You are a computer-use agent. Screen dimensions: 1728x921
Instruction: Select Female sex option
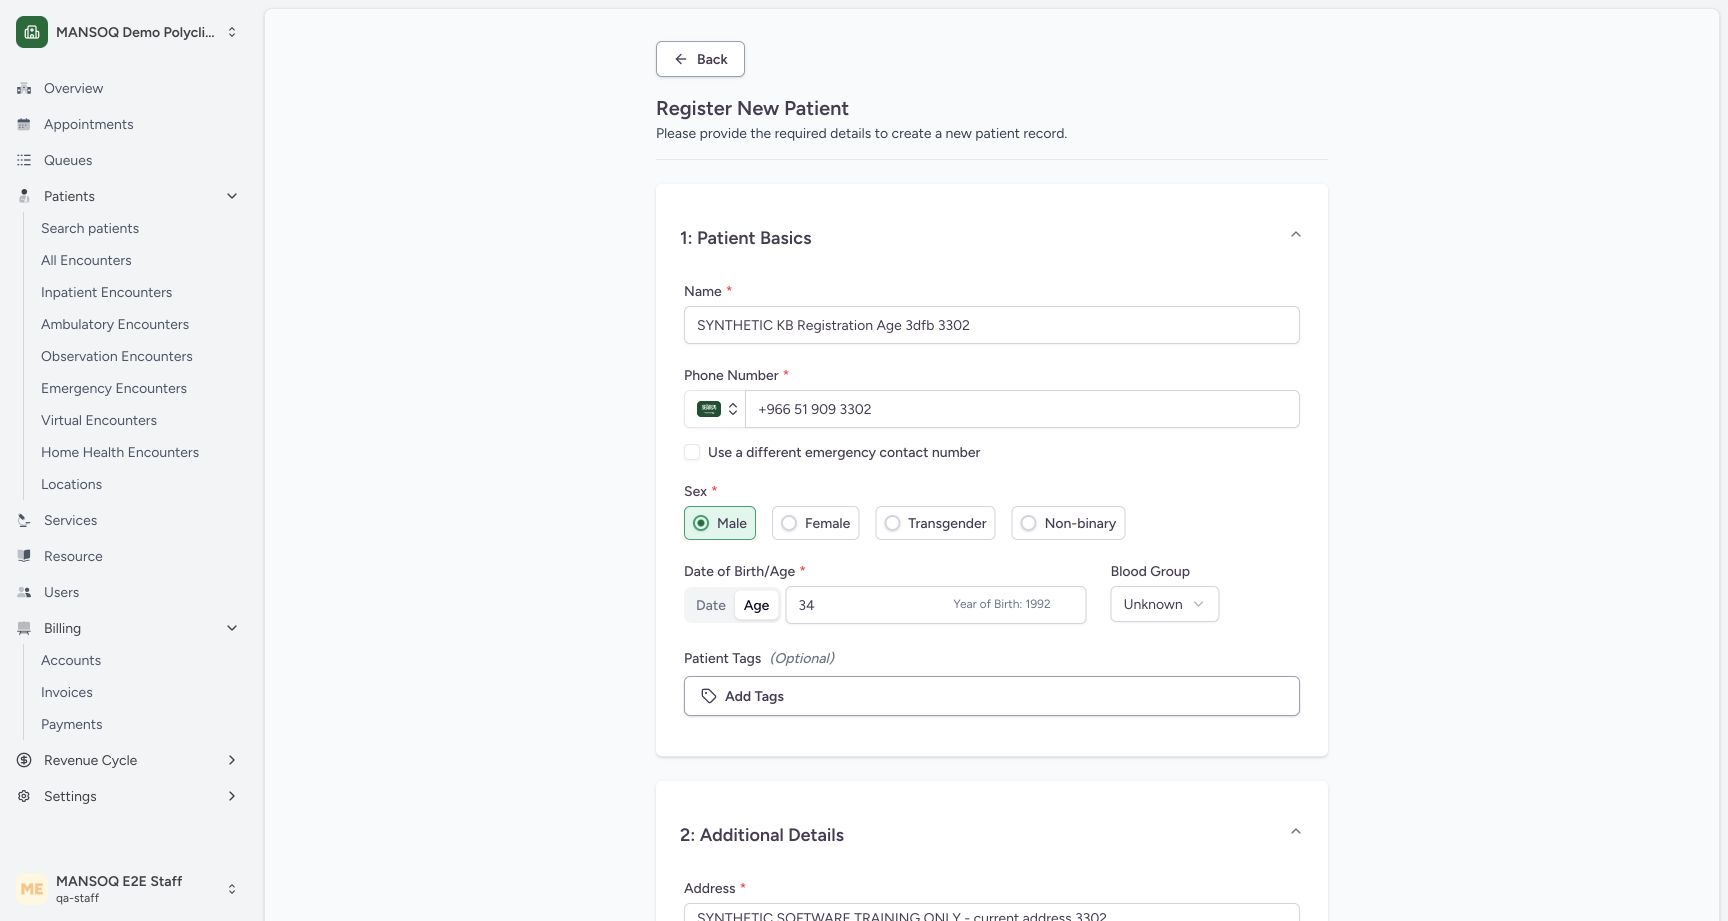tap(816, 523)
